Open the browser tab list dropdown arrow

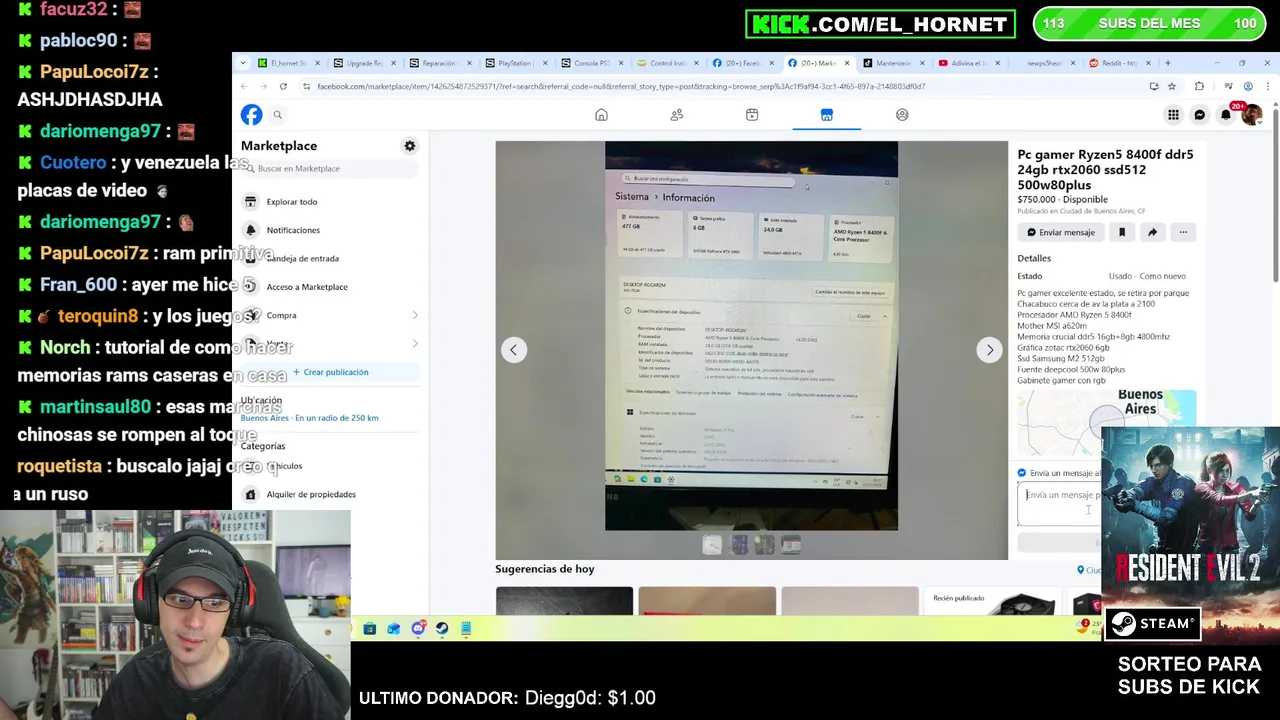242,63
